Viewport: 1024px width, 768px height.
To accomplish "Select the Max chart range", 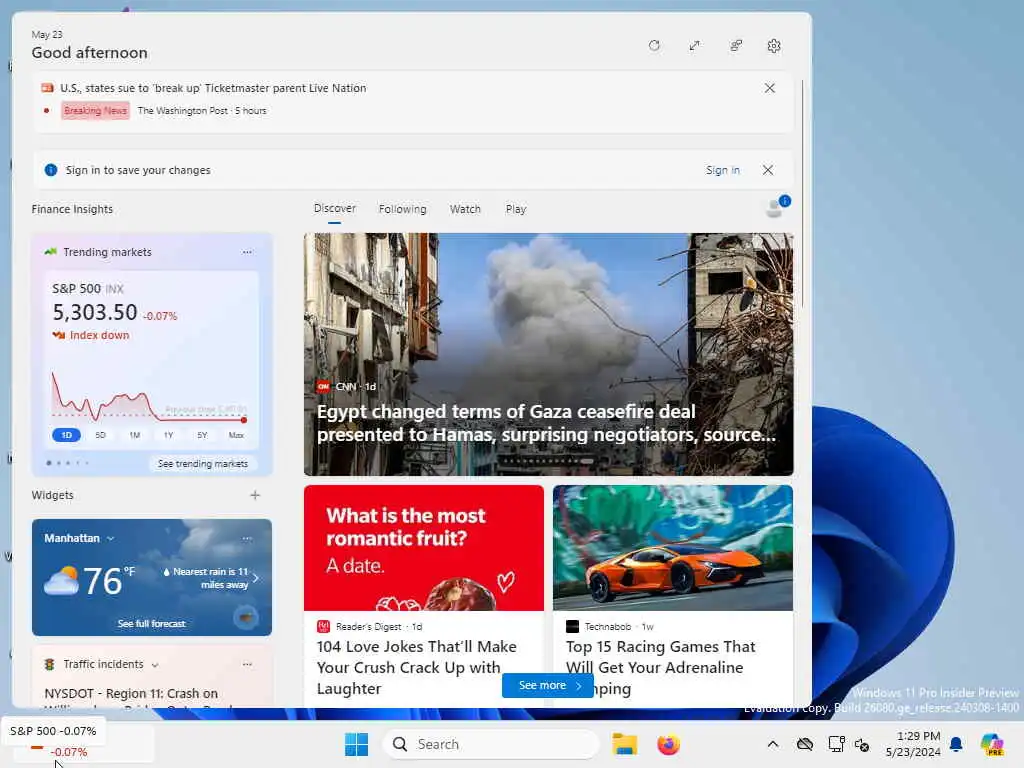I will 236,435.
